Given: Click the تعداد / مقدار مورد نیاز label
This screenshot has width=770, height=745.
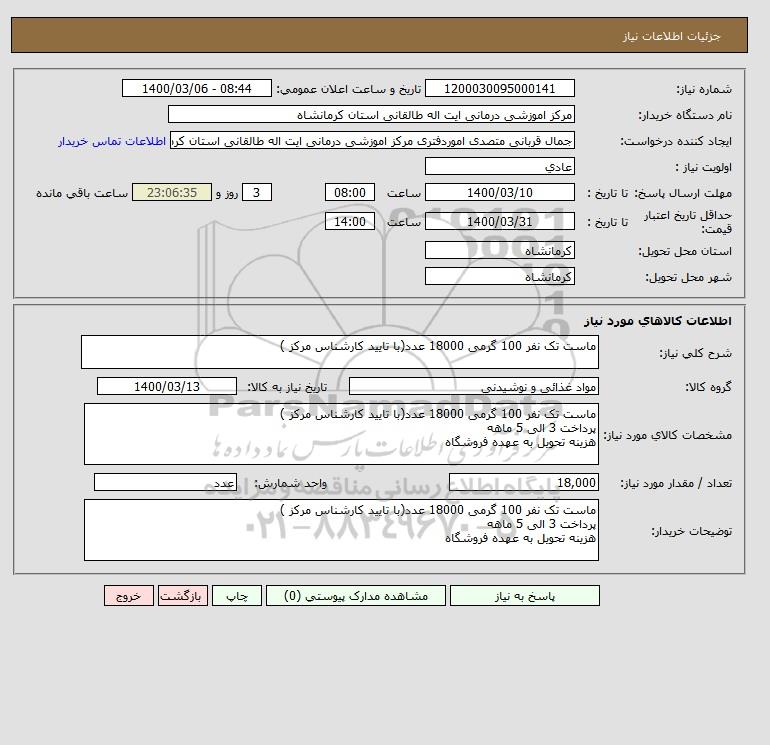Looking at the screenshot, I should click(676, 483).
